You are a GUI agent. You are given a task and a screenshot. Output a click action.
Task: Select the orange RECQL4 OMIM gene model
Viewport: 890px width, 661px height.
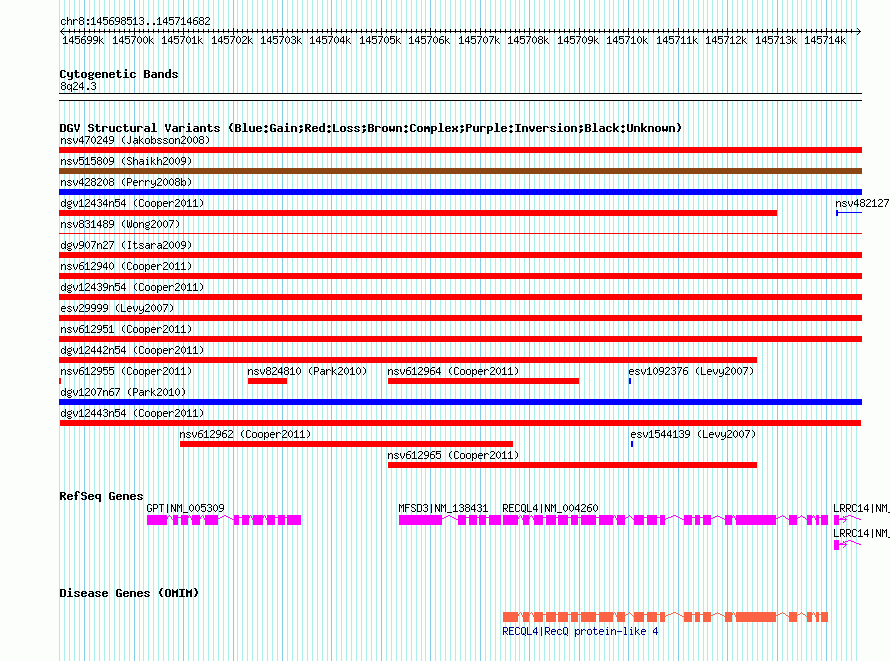click(665, 617)
